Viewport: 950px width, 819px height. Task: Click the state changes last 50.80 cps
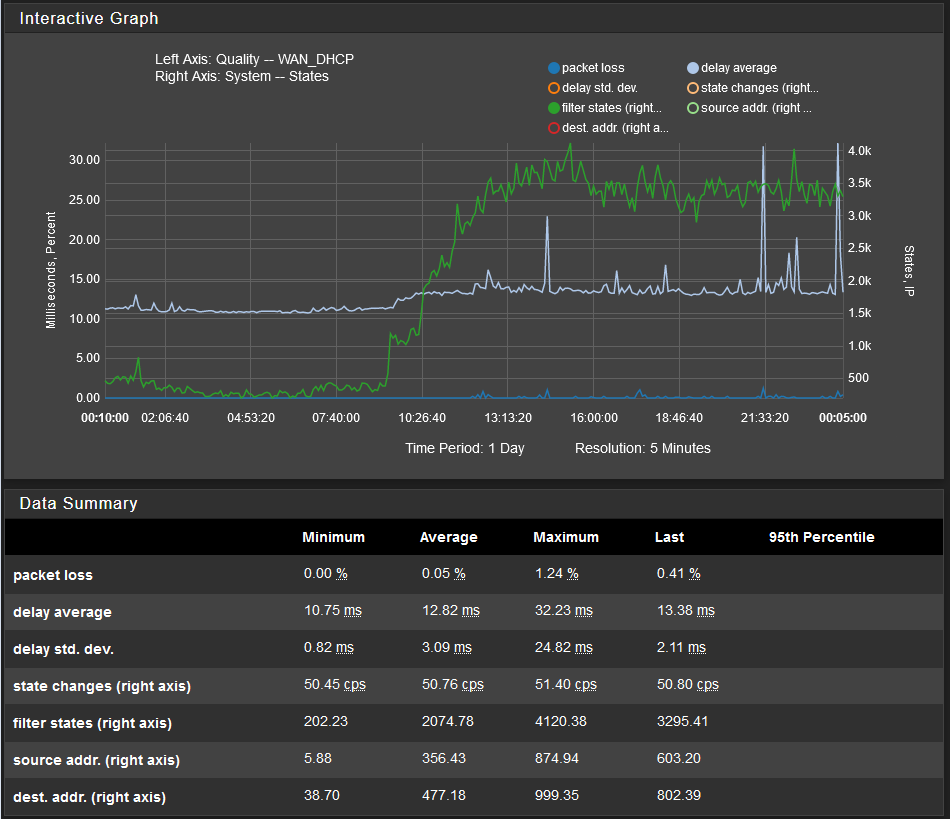688,685
